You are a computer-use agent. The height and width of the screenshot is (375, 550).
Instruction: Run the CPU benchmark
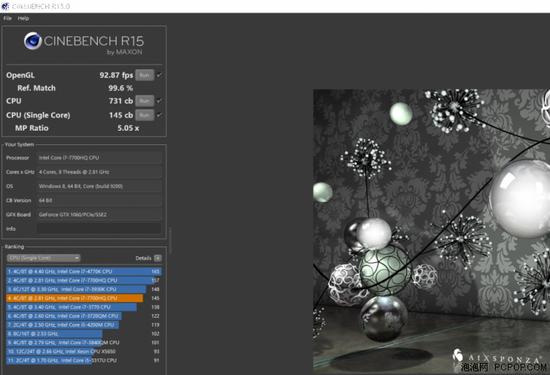pos(145,101)
